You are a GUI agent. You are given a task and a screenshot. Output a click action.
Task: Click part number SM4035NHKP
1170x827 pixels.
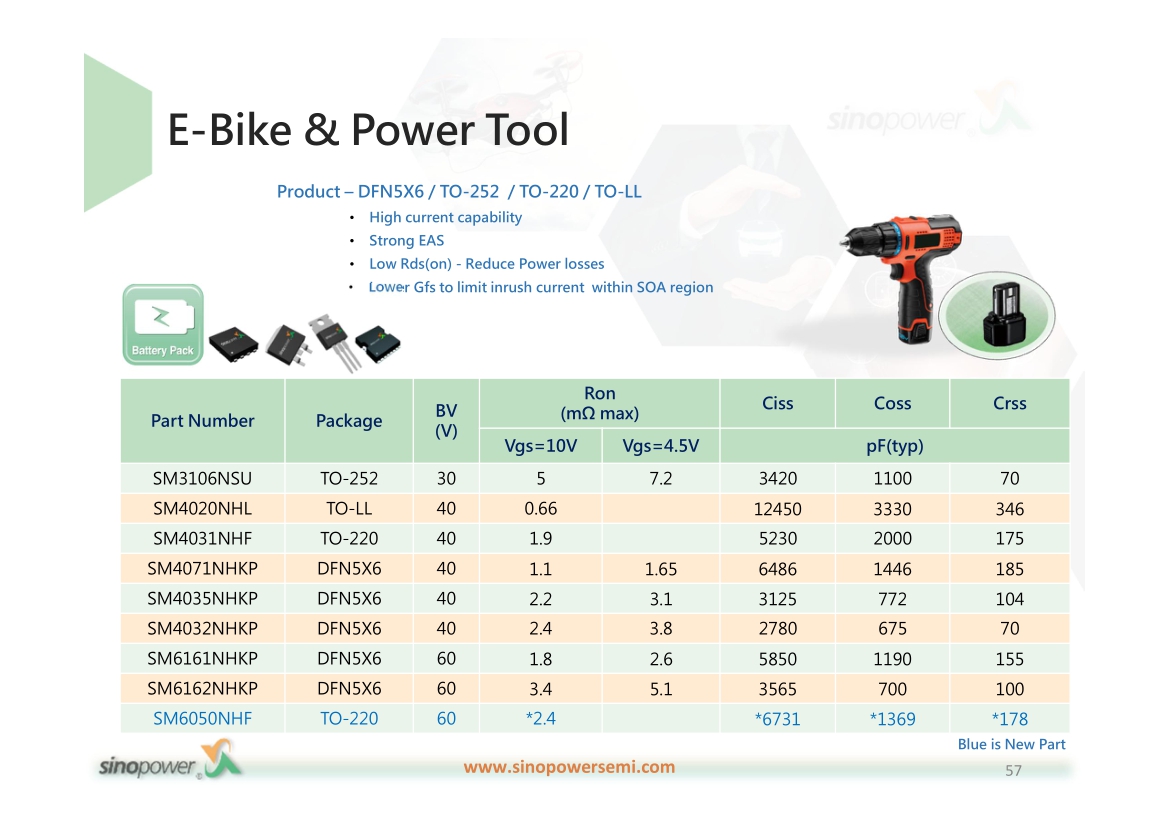202,599
